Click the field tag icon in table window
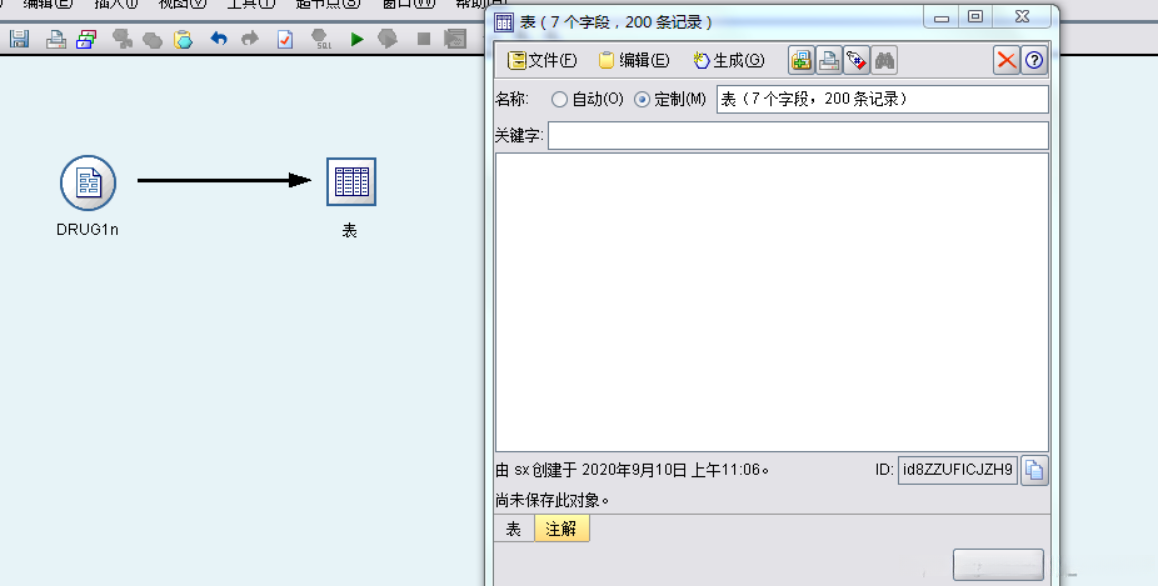This screenshot has height=587, width=1158. click(x=856, y=60)
